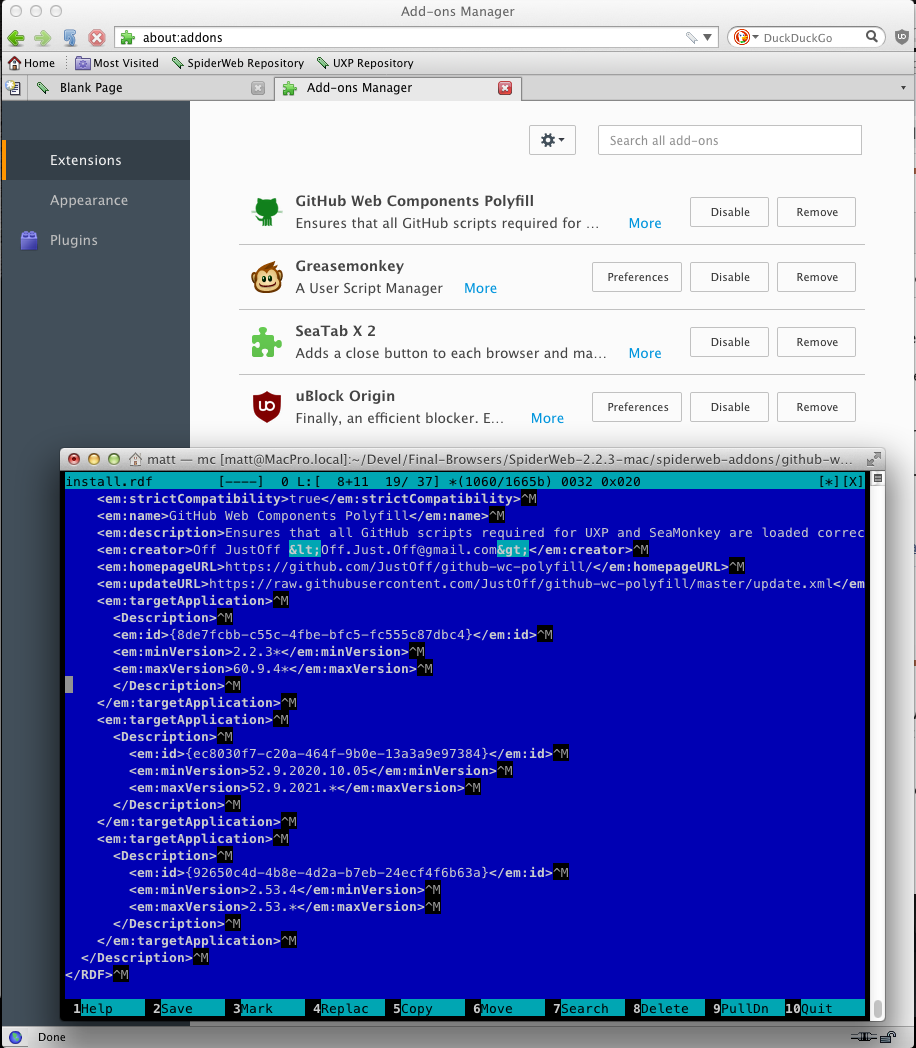Click 1Help in mc function bar
The width and height of the screenshot is (916, 1048).
(x=104, y=1008)
